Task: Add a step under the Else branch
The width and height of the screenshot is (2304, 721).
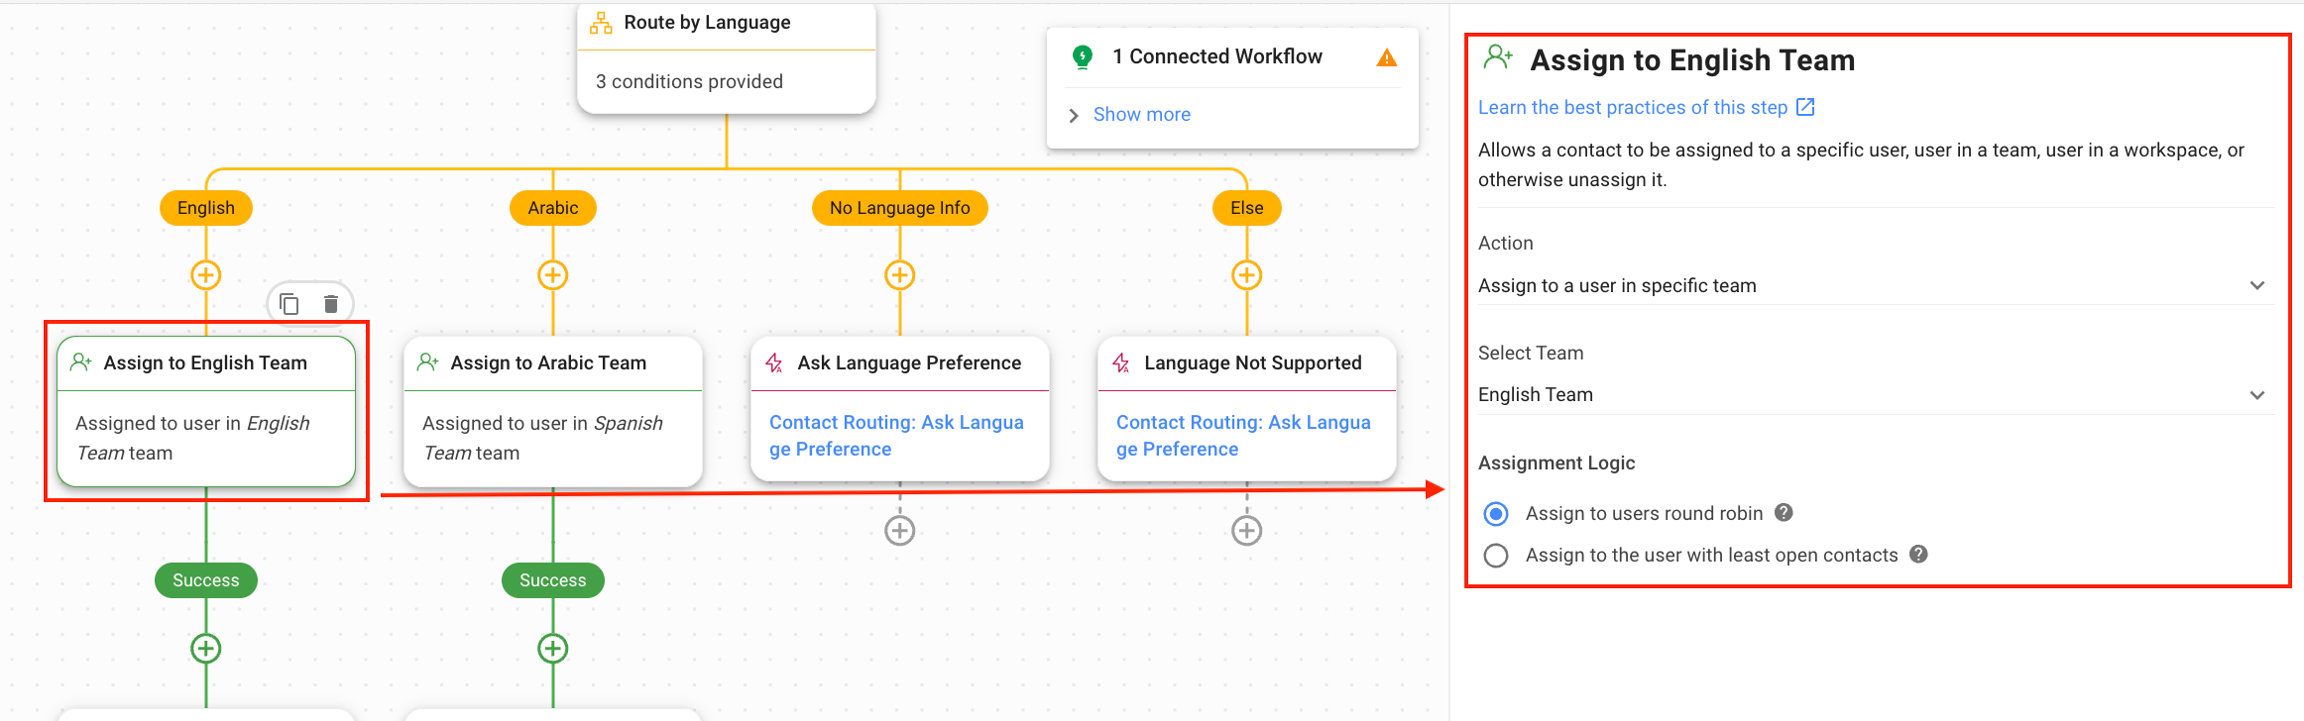Action: 1246,275
